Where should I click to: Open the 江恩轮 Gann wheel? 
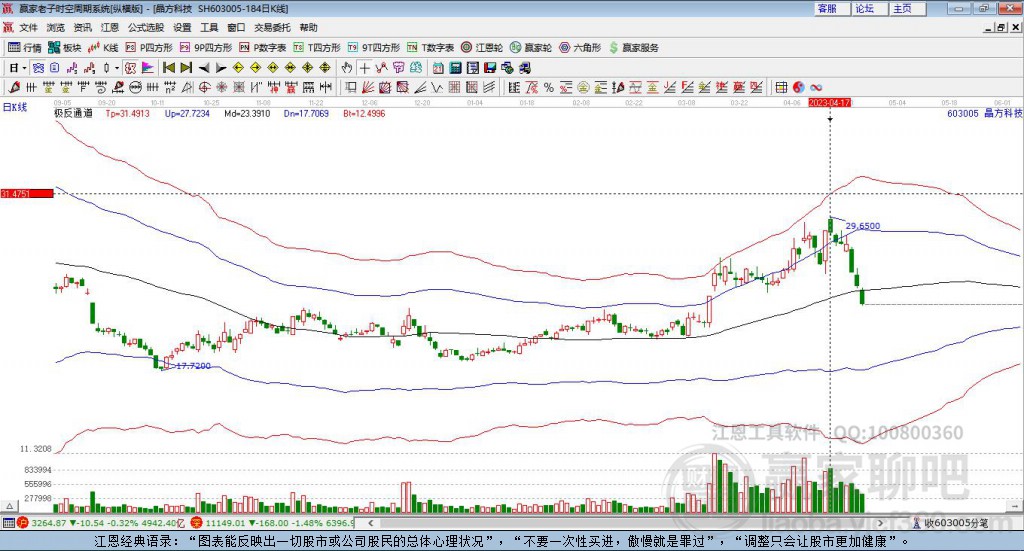(482, 48)
